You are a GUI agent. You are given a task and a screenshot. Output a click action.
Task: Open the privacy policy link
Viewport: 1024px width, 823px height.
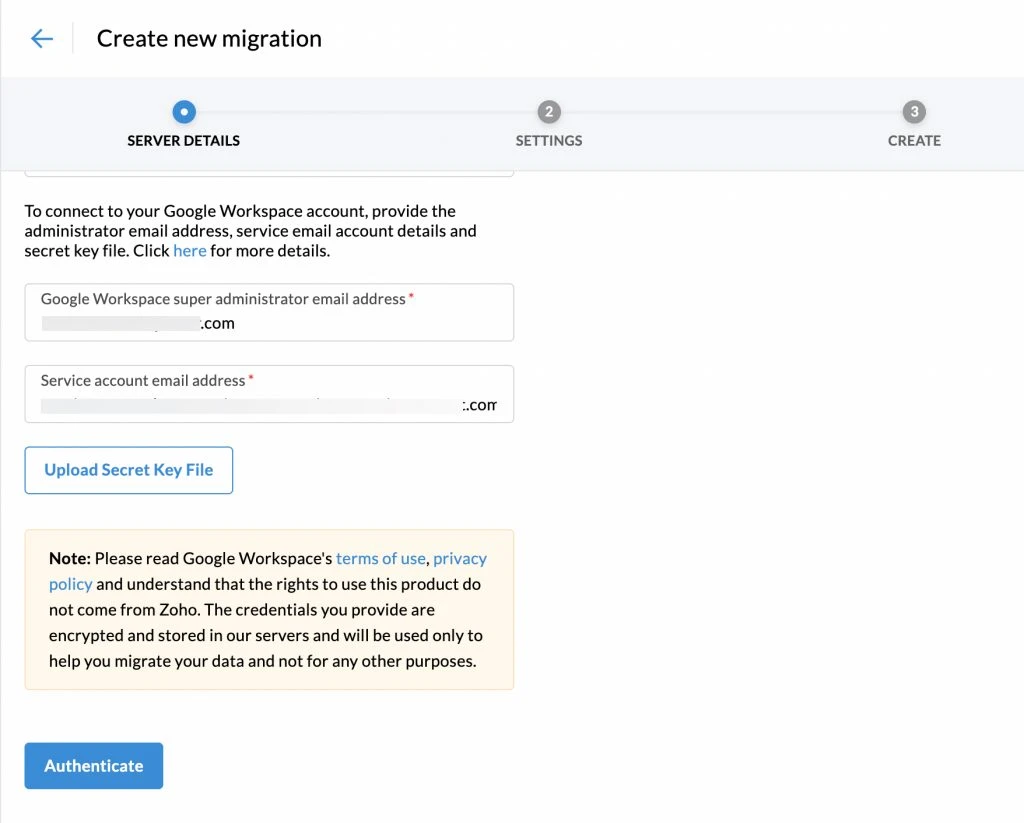click(459, 559)
